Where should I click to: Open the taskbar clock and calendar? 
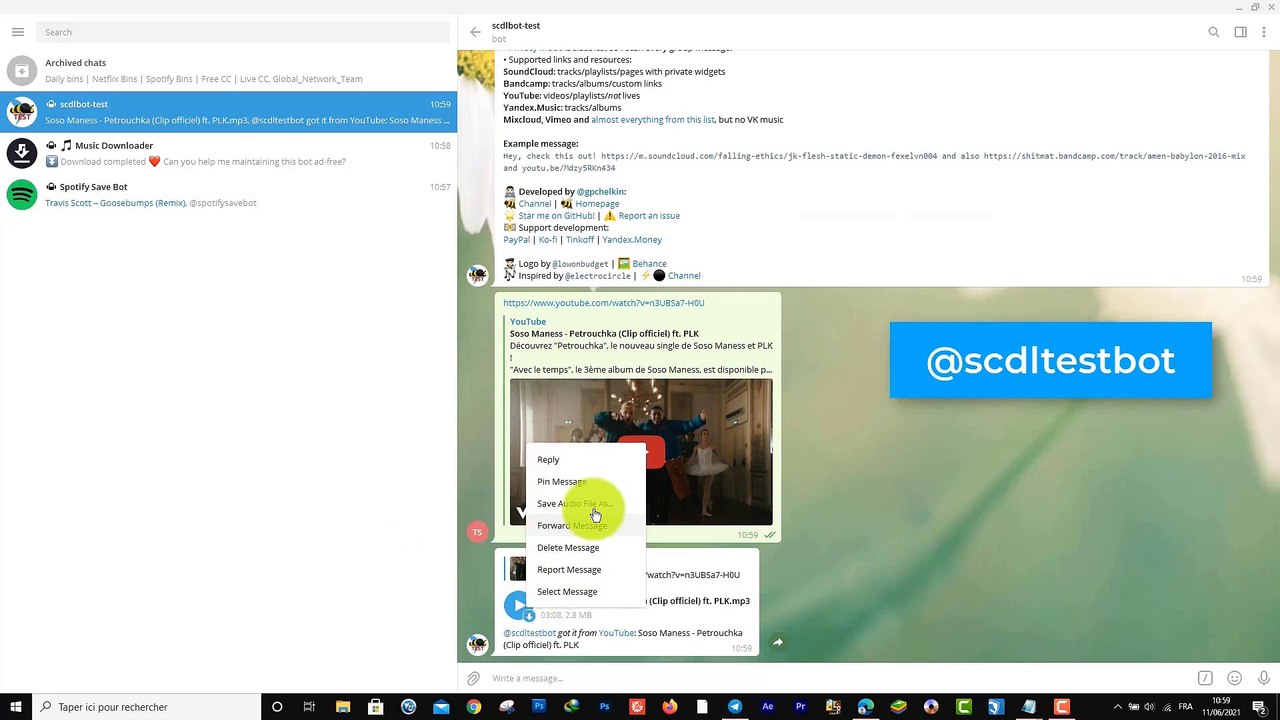[x=1221, y=707]
